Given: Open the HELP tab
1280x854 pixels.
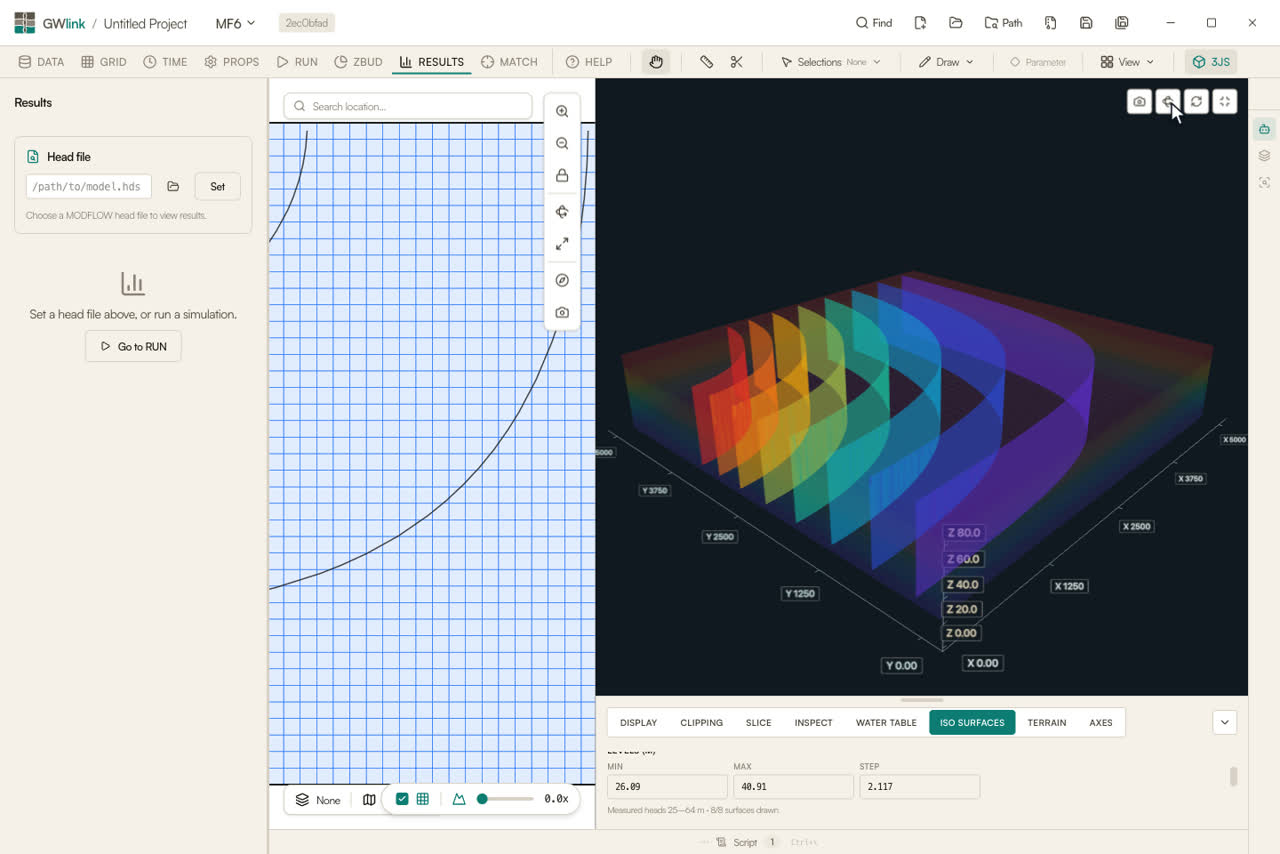Looking at the screenshot, I should click(588, 62).
